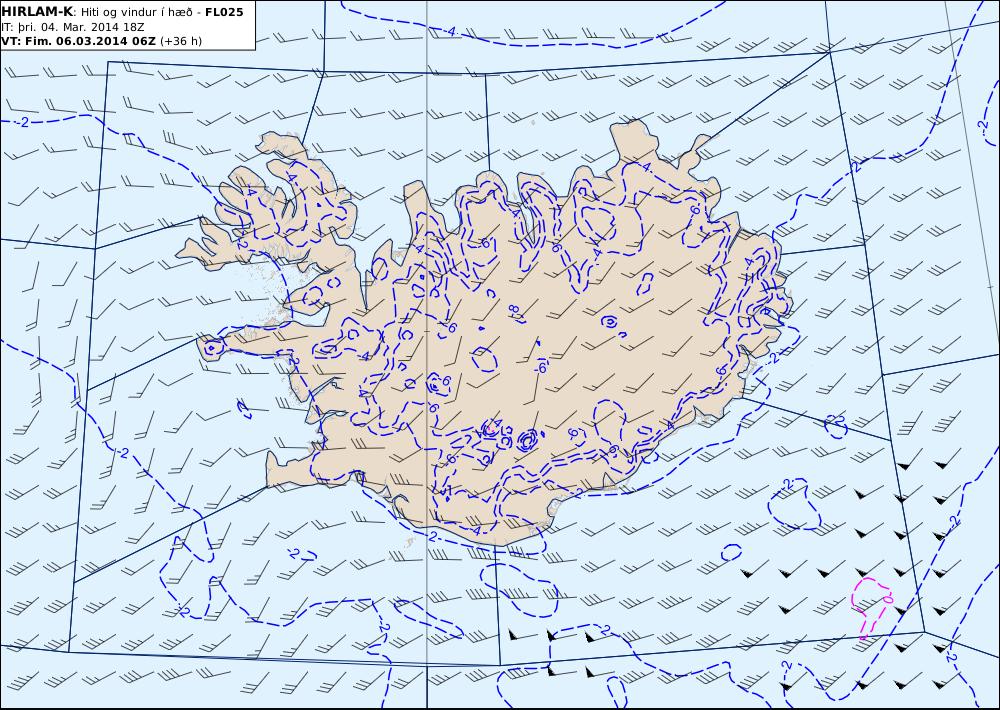
Task: Click the 'VT: Fim. 06.03.2014 06Z' valid time
Action: pos(78,41)
